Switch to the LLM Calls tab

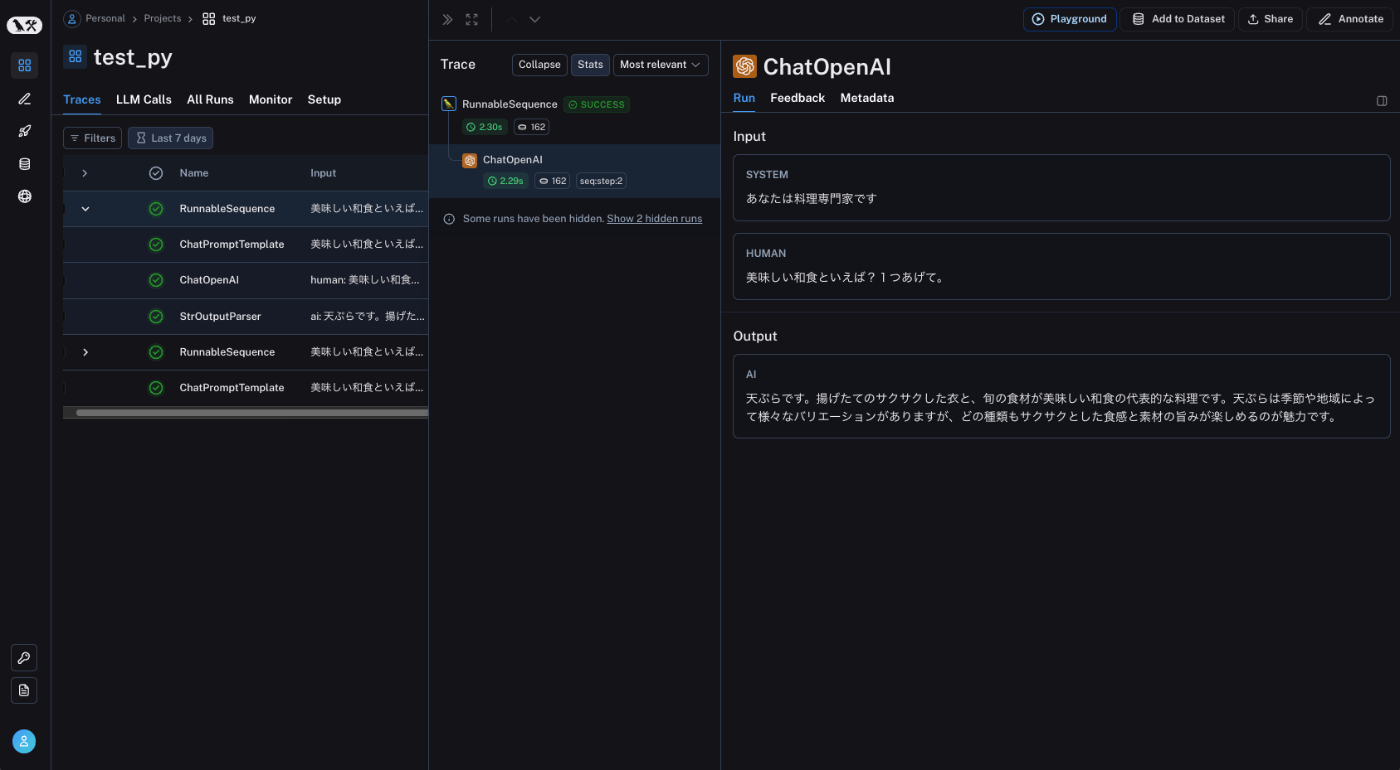click(x=144, y=100)
